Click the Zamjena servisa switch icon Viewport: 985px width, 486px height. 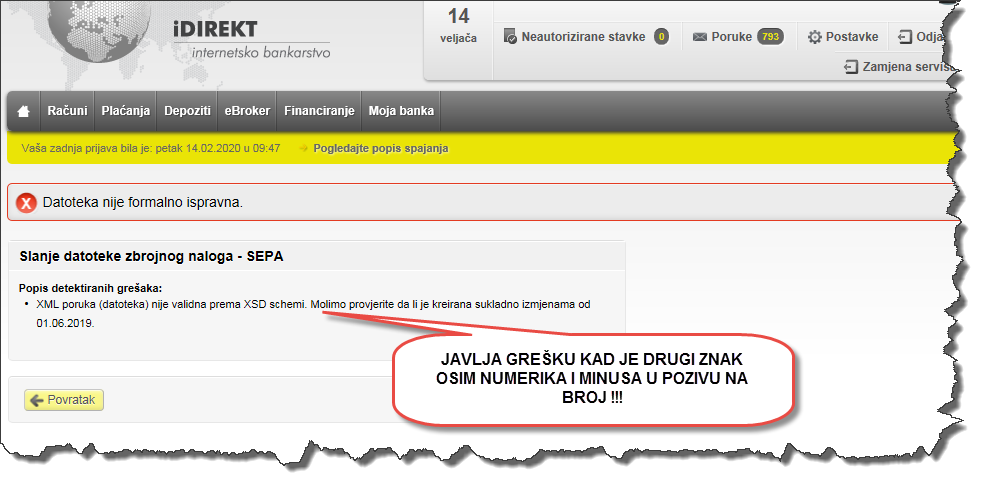tap(851, 67)
